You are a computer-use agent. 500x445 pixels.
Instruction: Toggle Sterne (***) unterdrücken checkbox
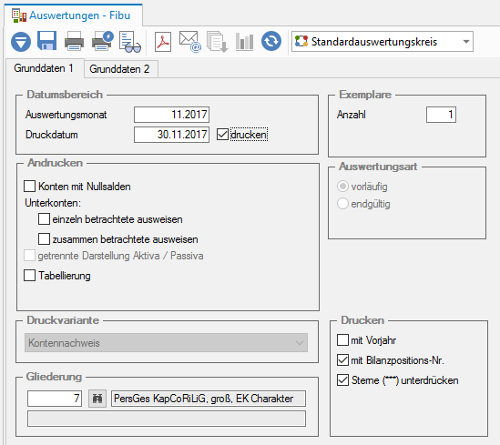tap(343, 380)
